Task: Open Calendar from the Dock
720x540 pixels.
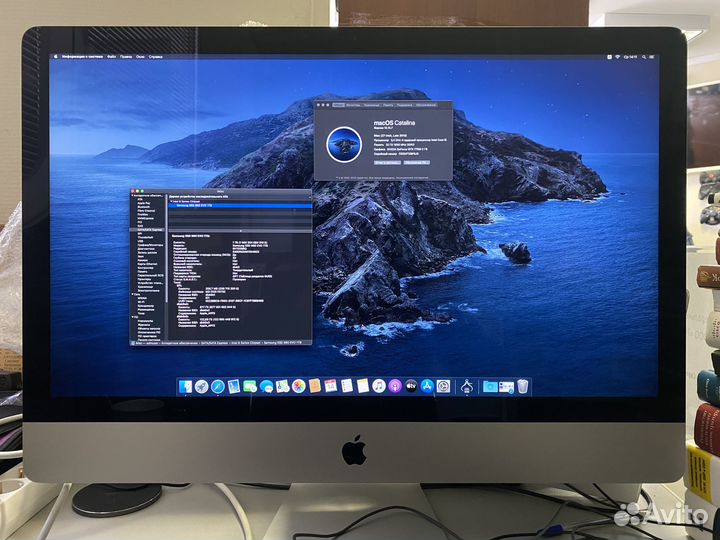Action: coord(331,386)
